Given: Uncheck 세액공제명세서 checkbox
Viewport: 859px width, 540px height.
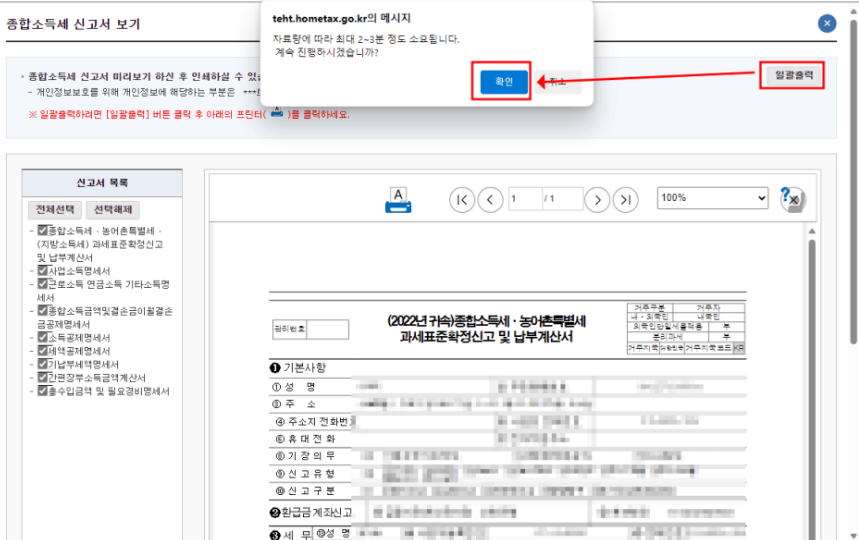Looking at the screenshot, I should tap(43, 351).
